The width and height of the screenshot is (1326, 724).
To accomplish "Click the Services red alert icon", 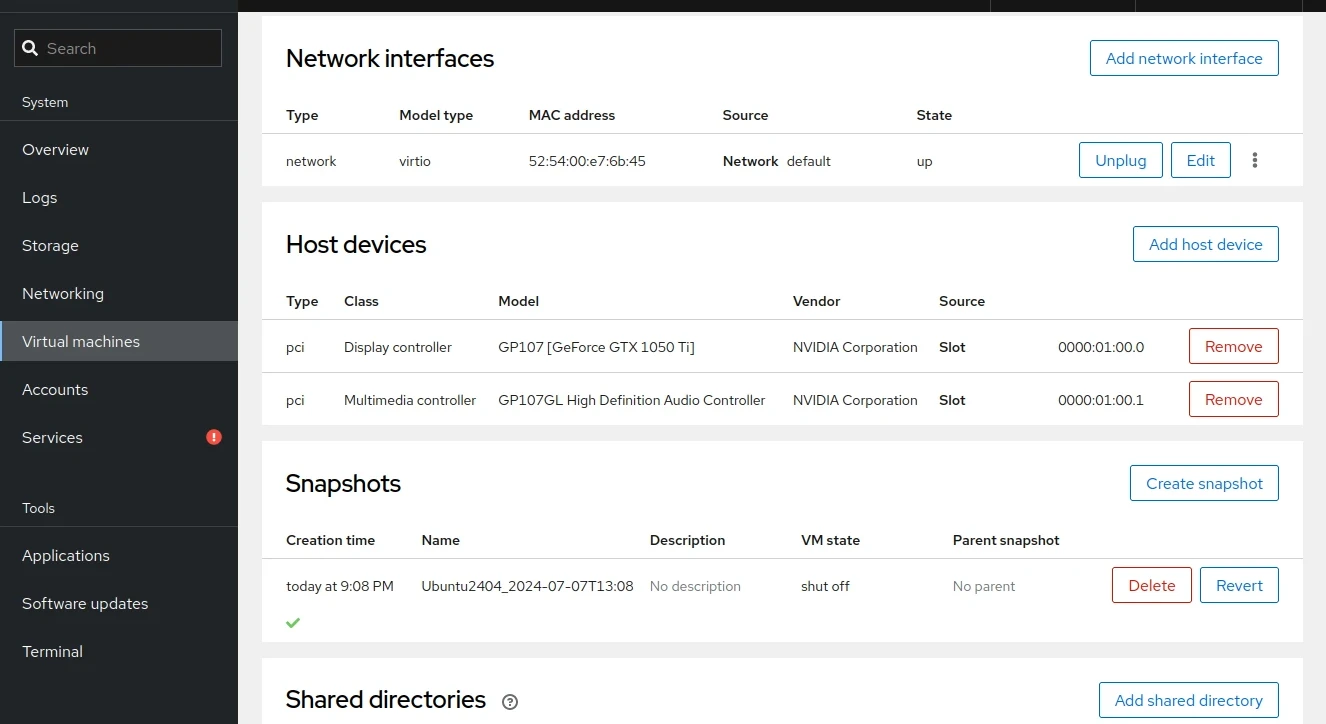I will [214, 437].
